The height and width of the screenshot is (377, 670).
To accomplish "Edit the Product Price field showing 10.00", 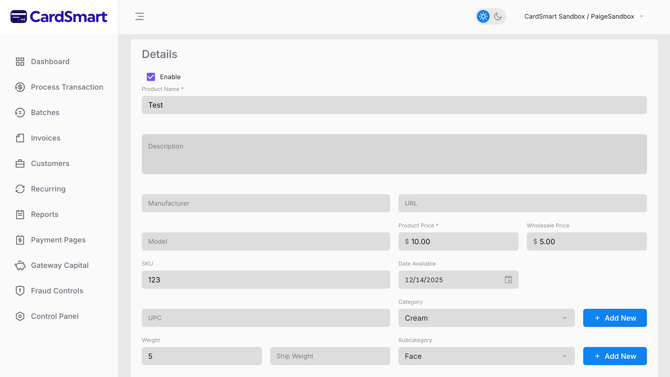I will [458, 242].
